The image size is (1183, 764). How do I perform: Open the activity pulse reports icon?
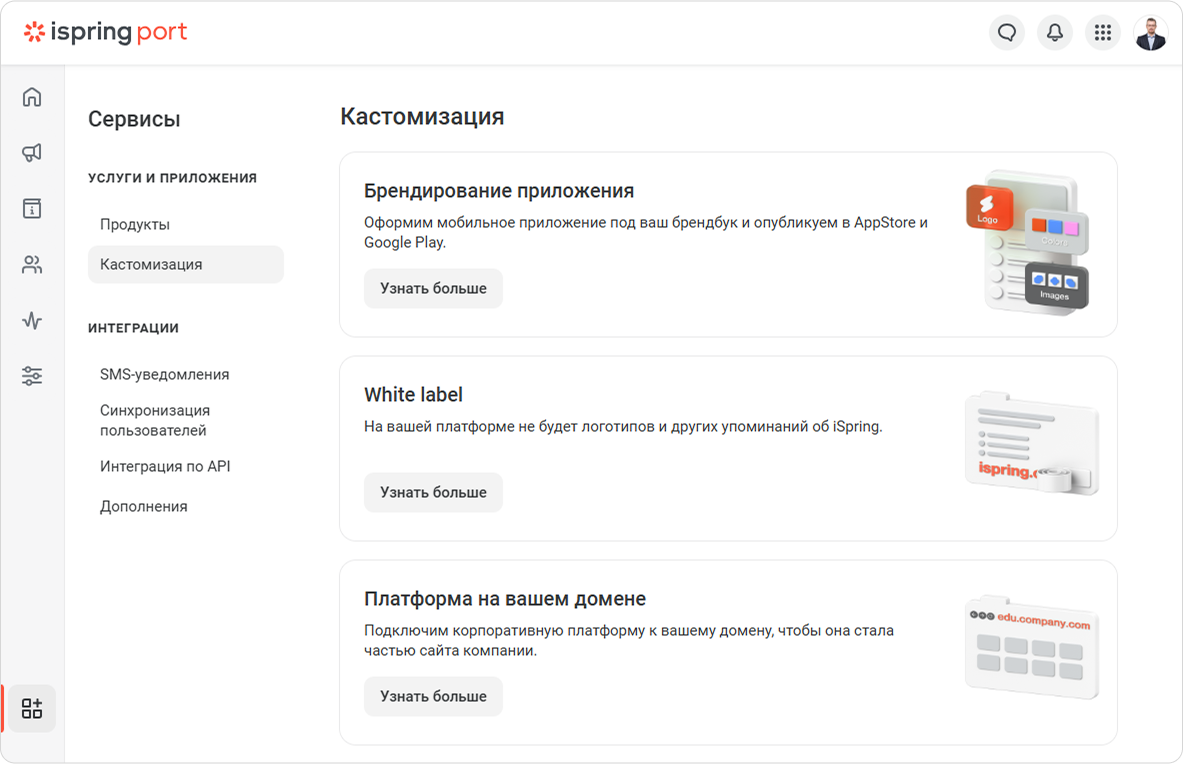tap(32, 321)
